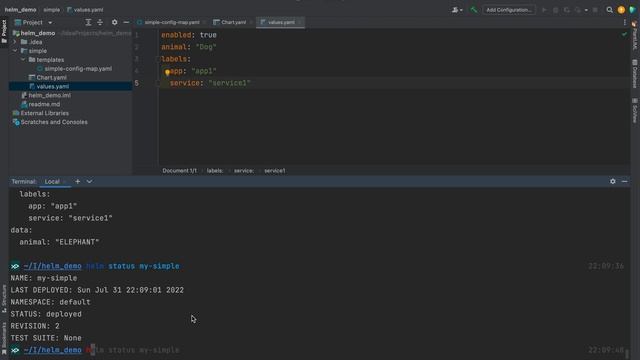
Task: Open the editor tabs kebab menu
Action: [x=624, y=22]
